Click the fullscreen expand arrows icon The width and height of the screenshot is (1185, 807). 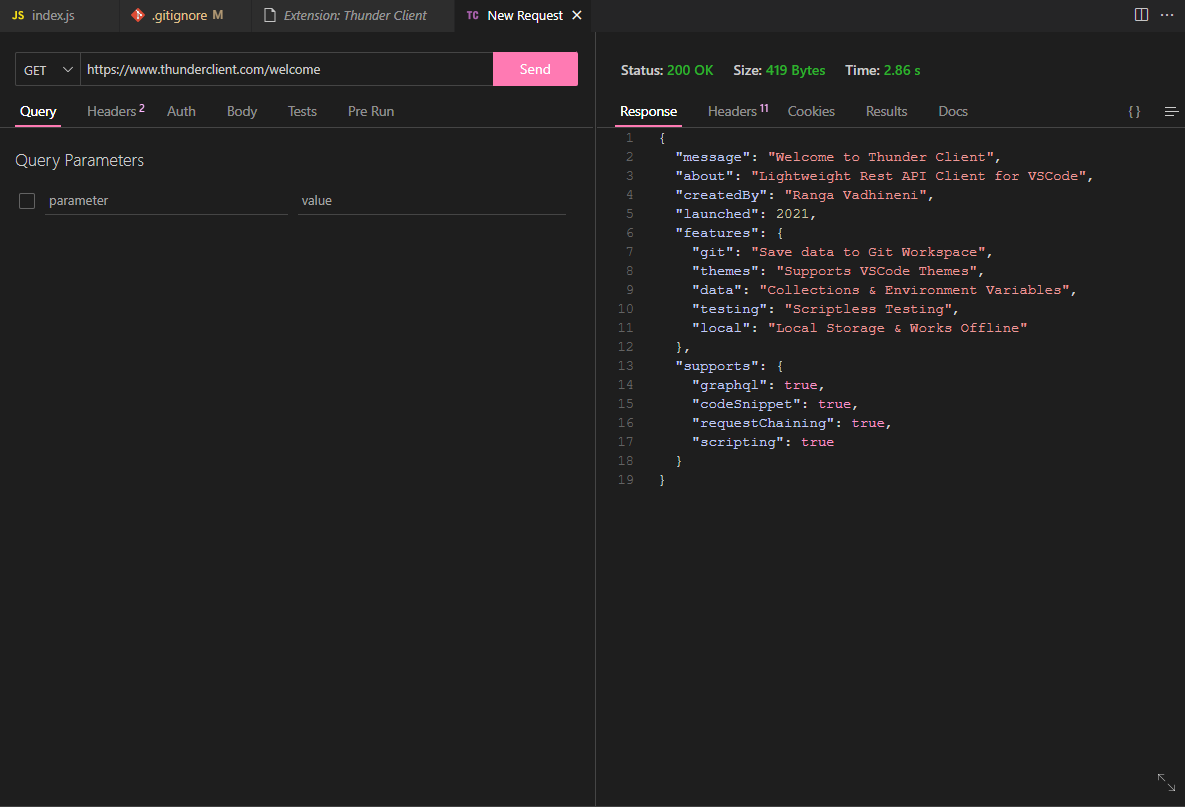[1166, 782]
